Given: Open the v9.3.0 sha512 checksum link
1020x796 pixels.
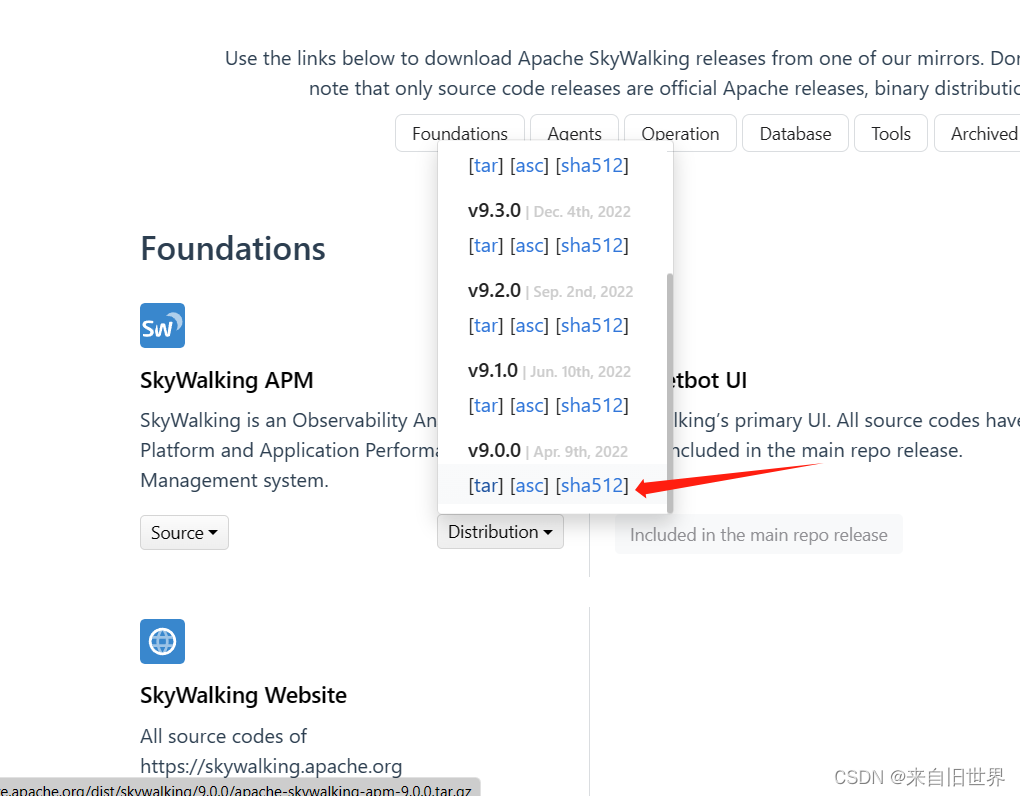Looking at the screenshot, I should tap(592, 245).
